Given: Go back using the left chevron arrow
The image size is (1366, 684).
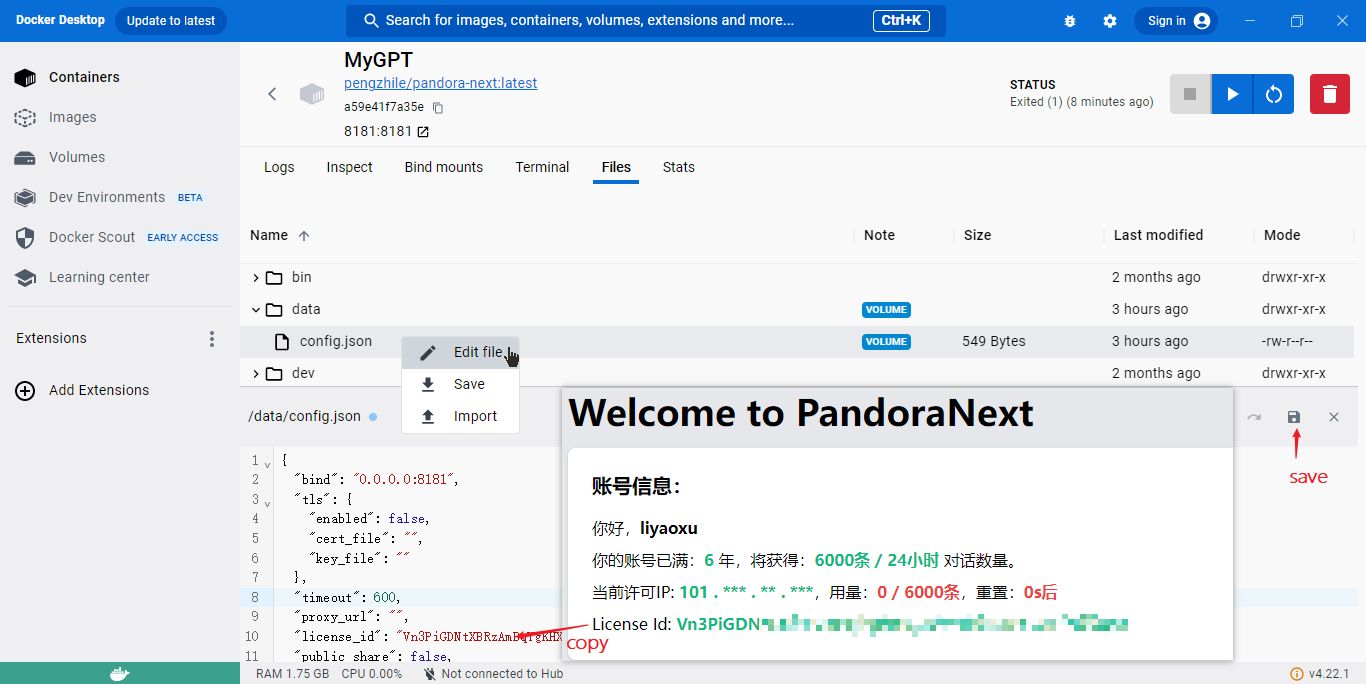Looking at the screenshot, I should (x=272, y=94).
